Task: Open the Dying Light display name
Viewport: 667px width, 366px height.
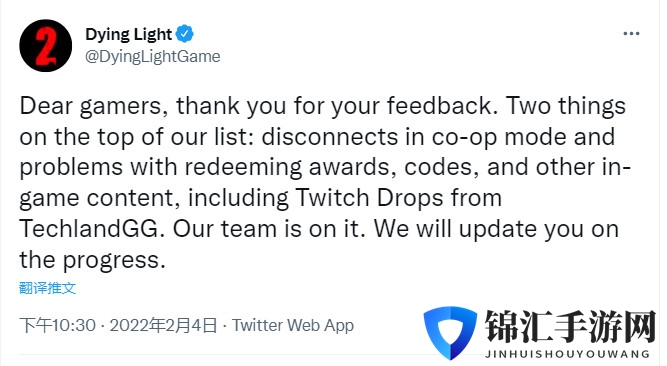Action: click(x=128, y=34)
